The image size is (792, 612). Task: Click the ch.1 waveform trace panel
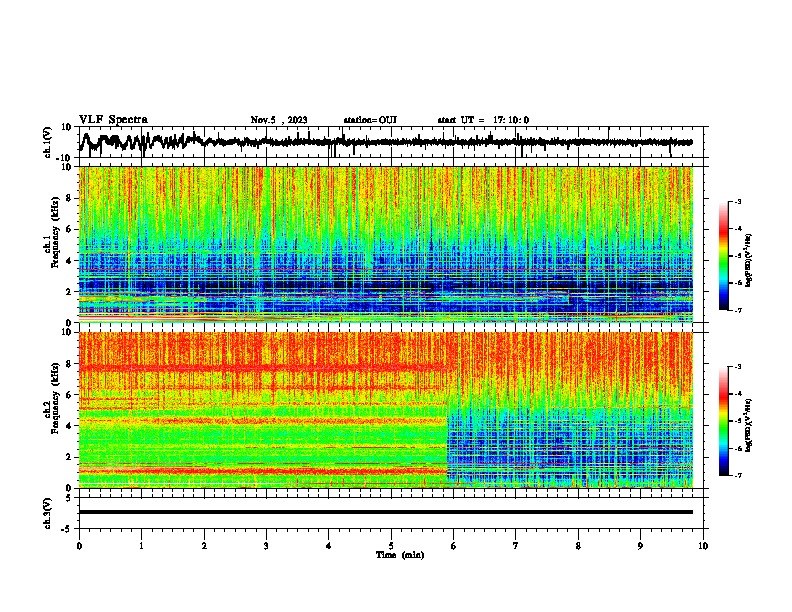(x=393, y=142)
